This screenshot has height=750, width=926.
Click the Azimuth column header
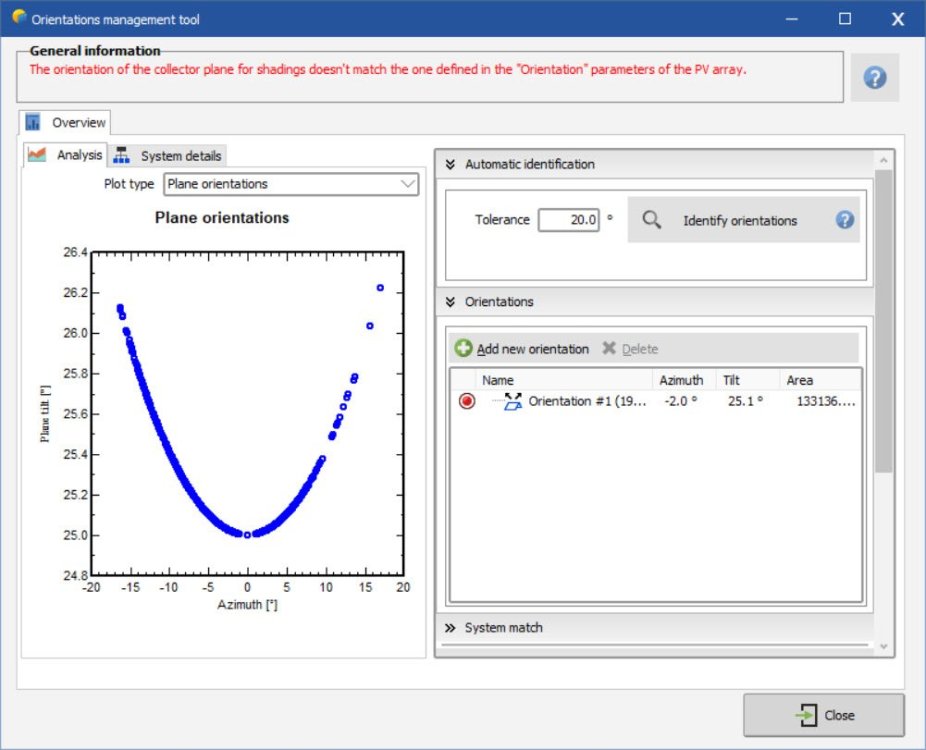click(x=680, y=380)
